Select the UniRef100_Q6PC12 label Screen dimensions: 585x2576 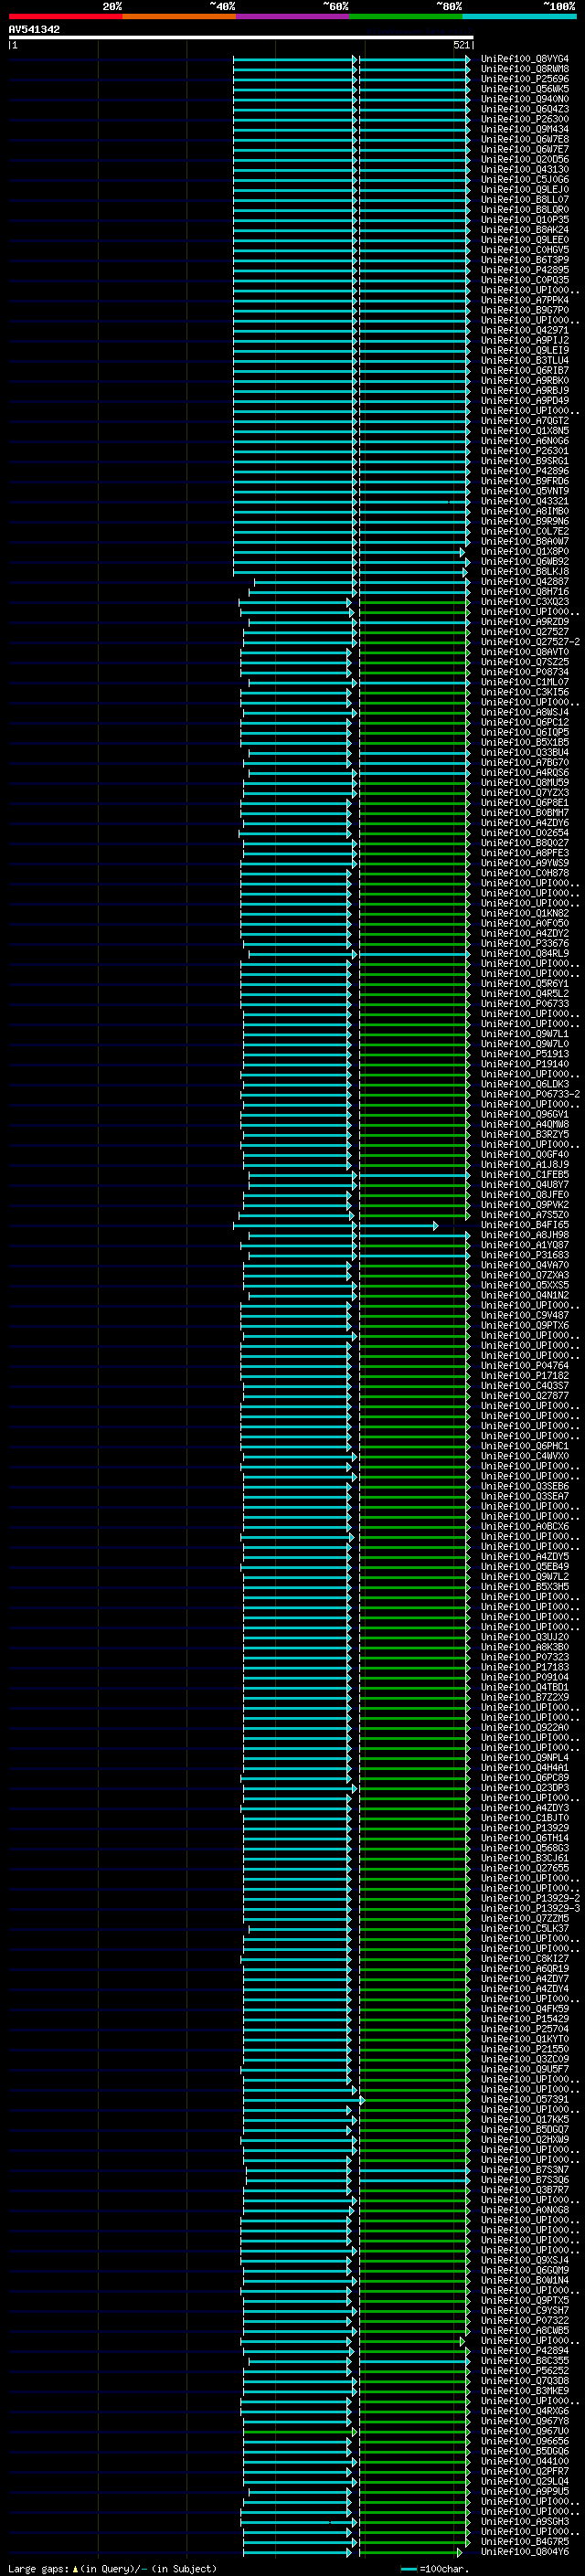tap(525, 723)
